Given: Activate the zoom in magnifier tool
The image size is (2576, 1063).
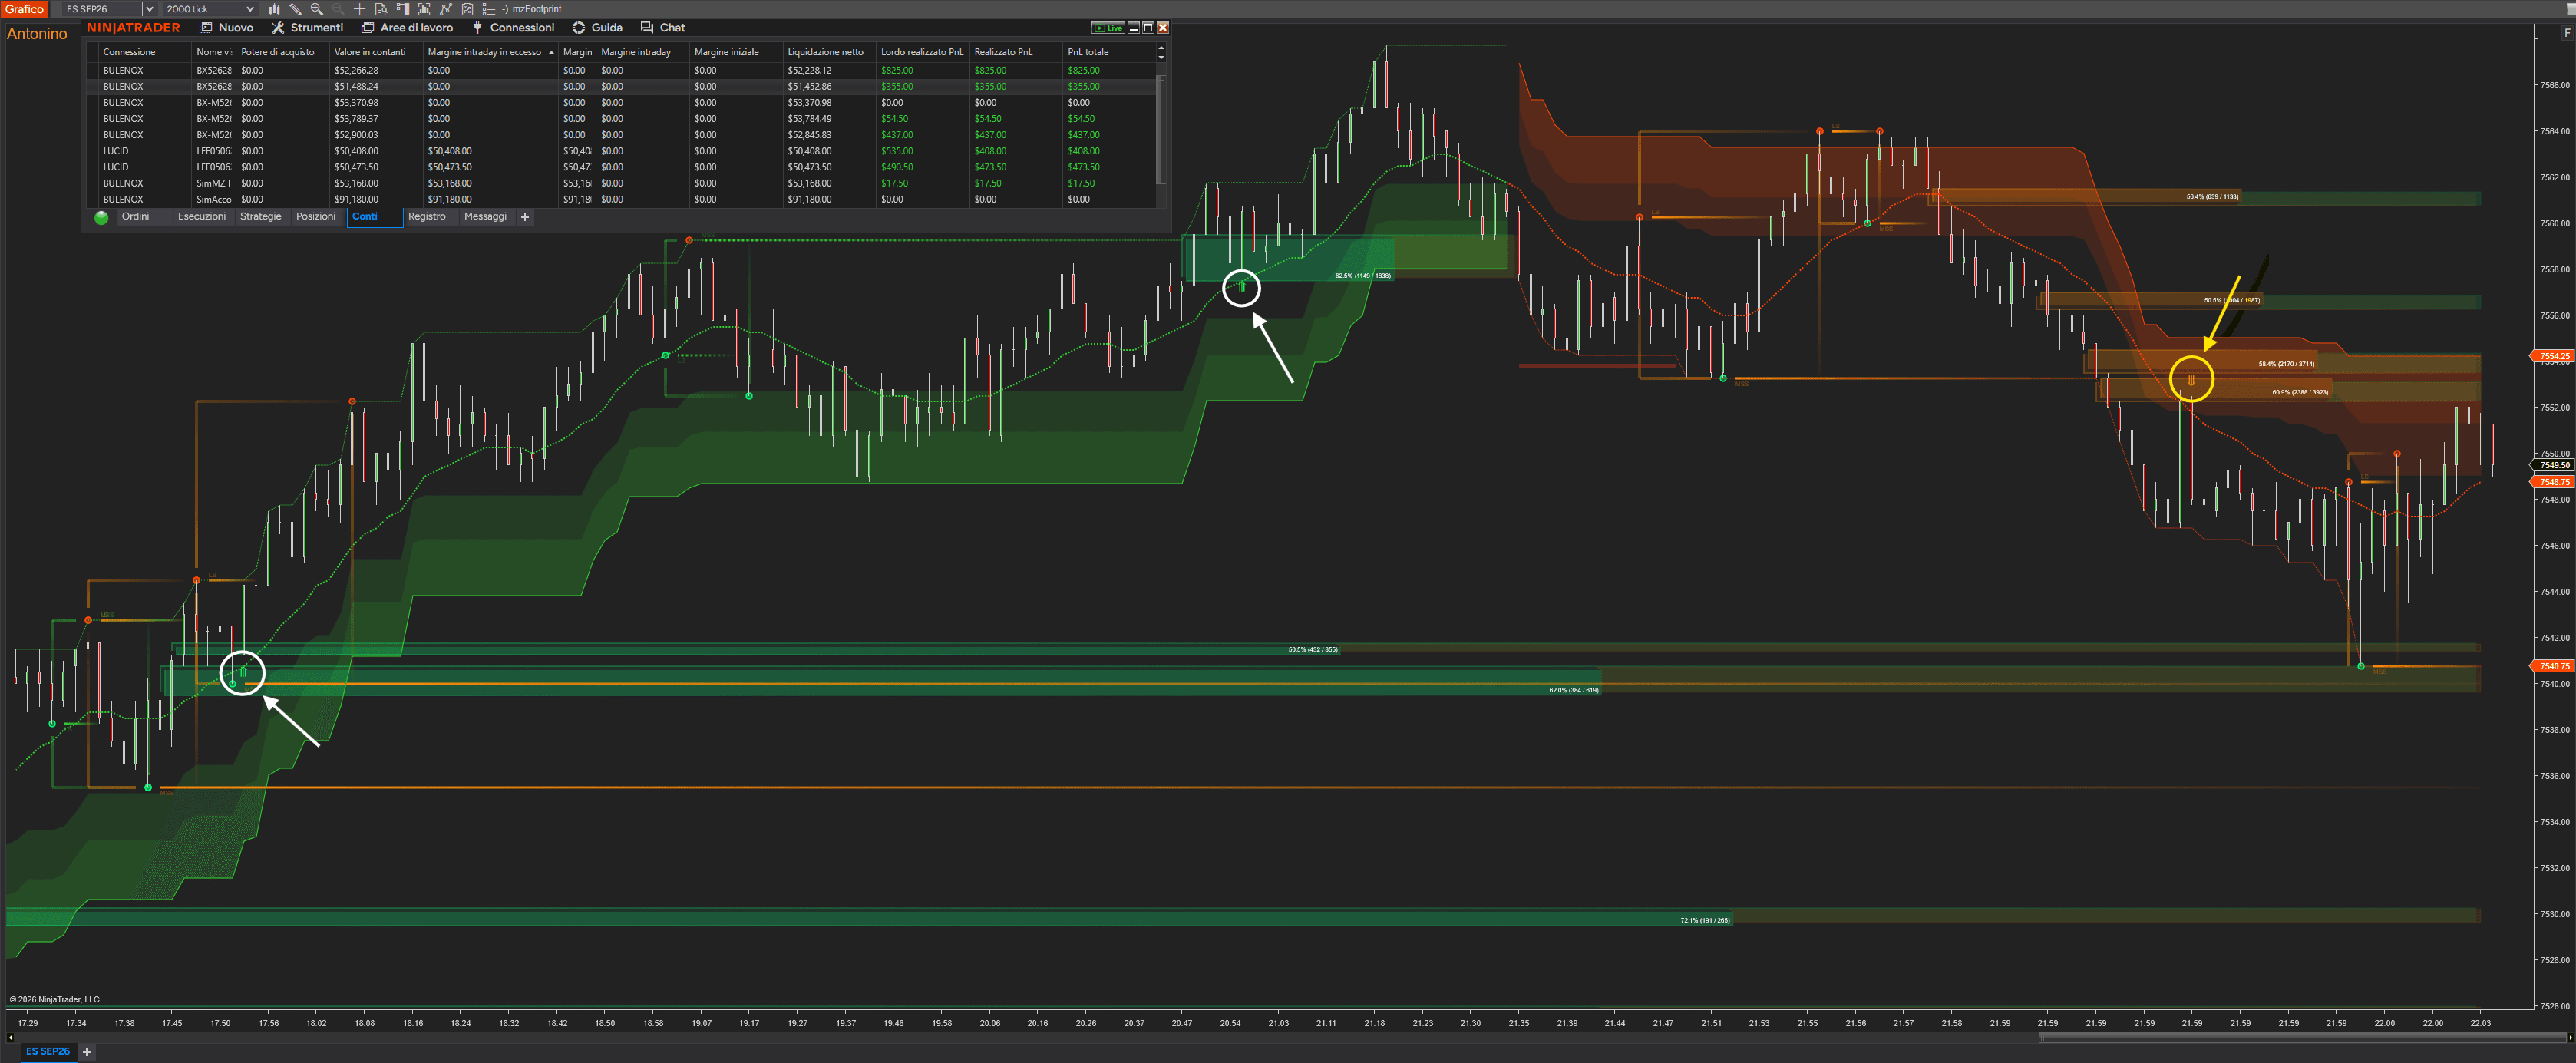Looking at the screenshot, I should tap(317, 9).
